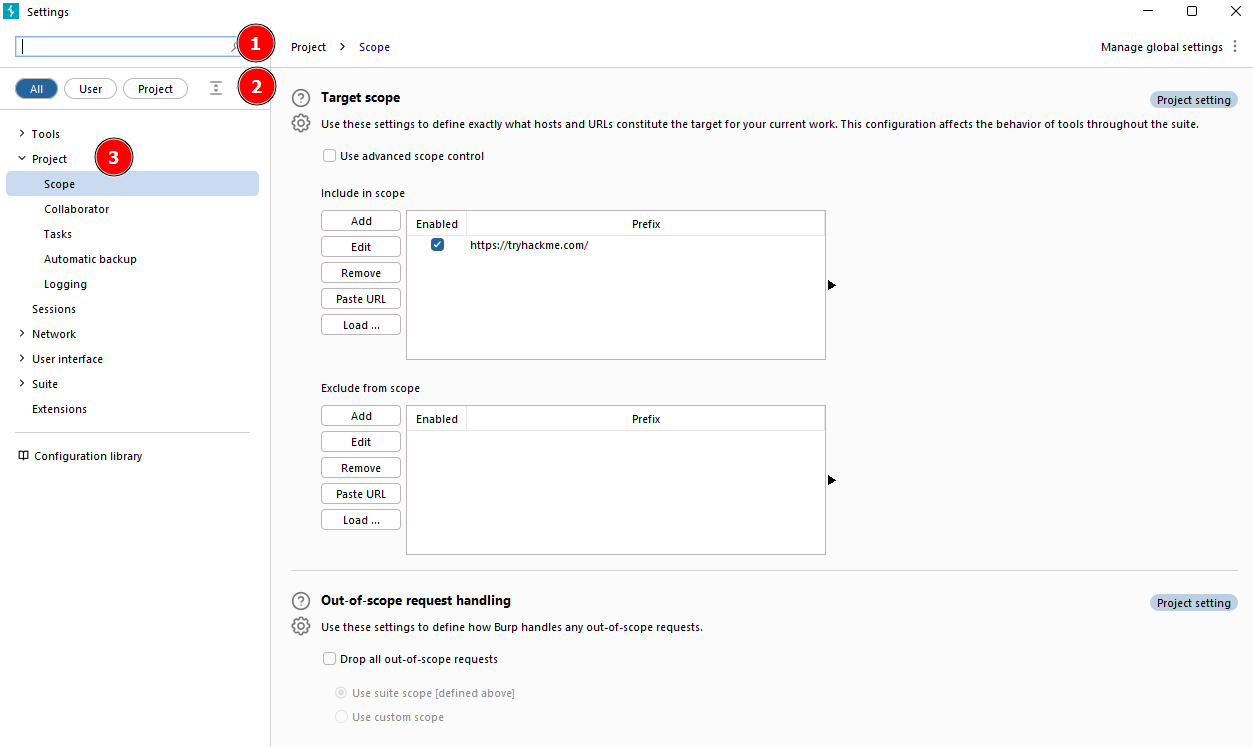1253x747 pixels.
Task: Open the settings search magnifier icon
Action: [233, 45]
